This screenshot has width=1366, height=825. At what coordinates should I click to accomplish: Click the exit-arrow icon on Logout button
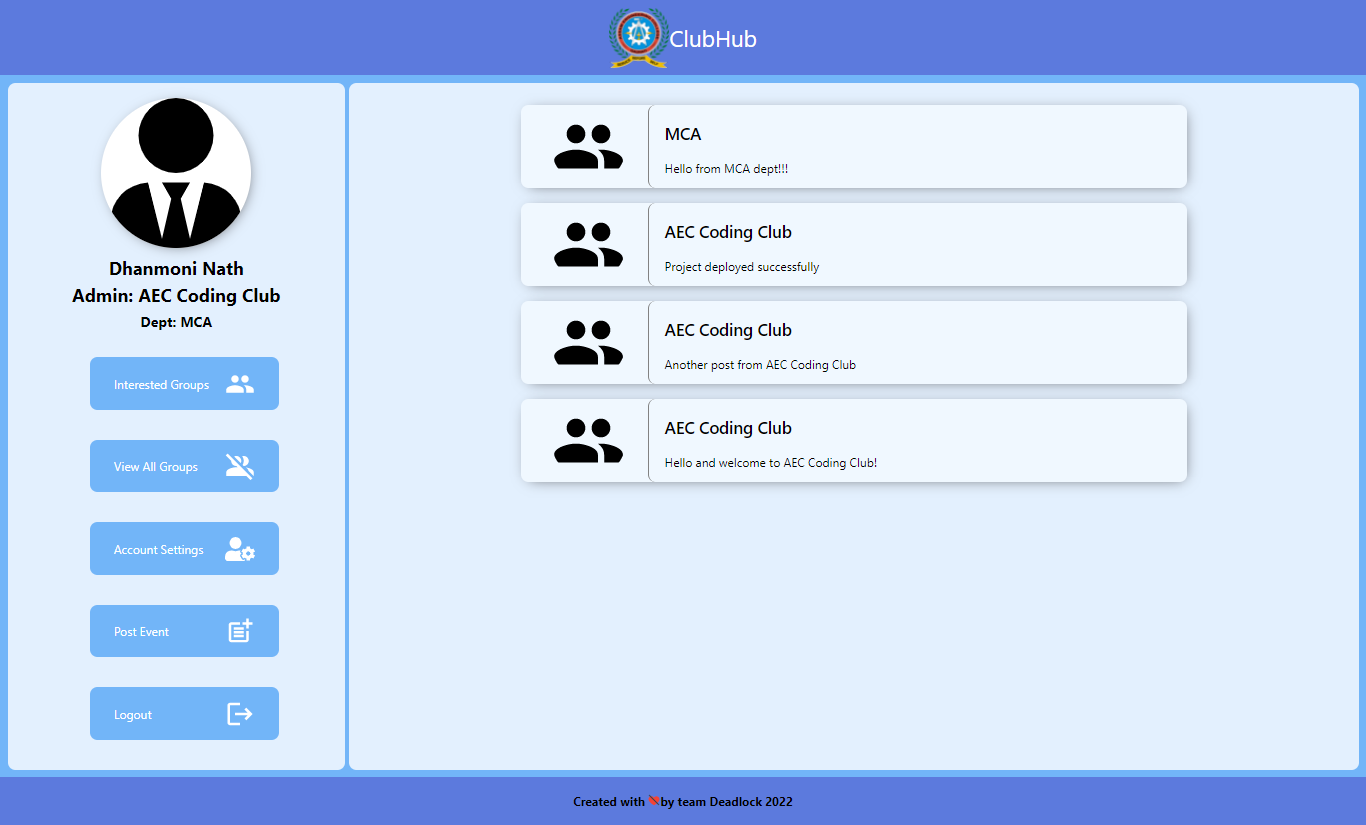[x=238, y=713]
